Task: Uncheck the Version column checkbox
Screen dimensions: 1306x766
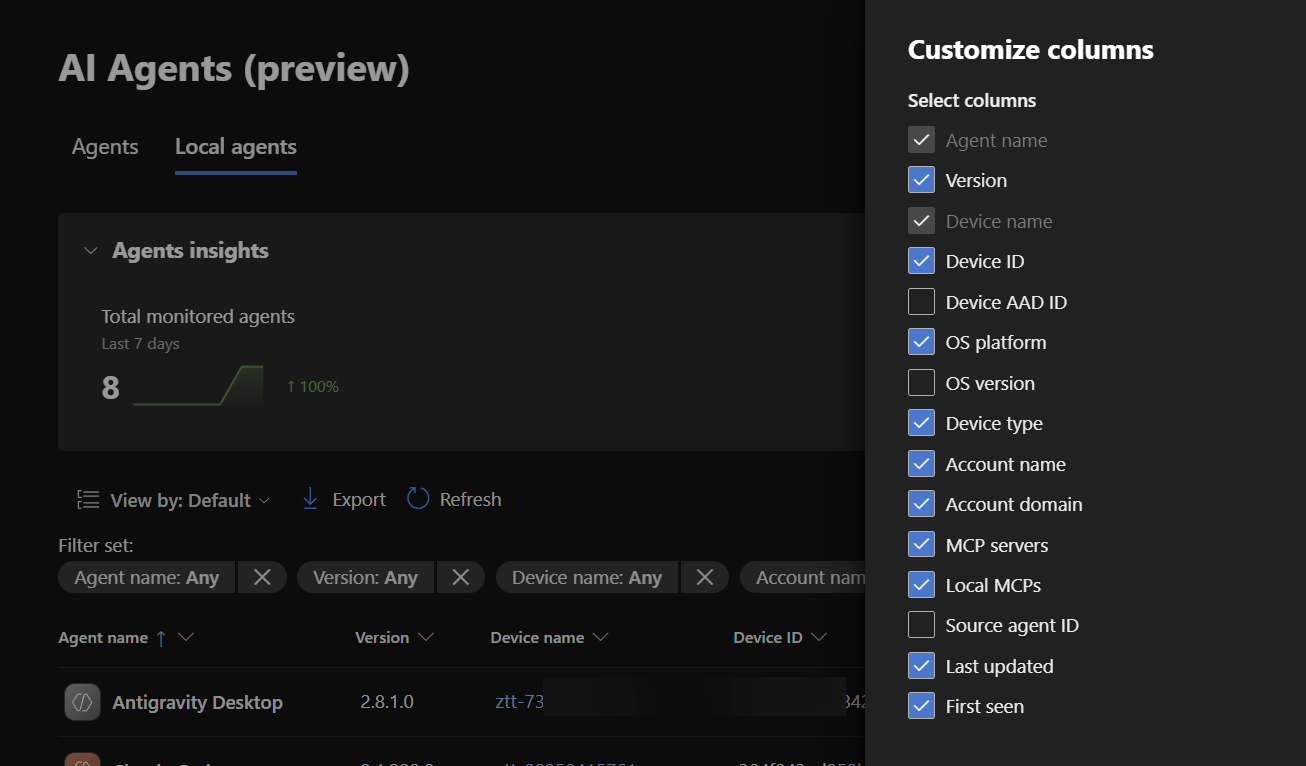Action: 921,180
